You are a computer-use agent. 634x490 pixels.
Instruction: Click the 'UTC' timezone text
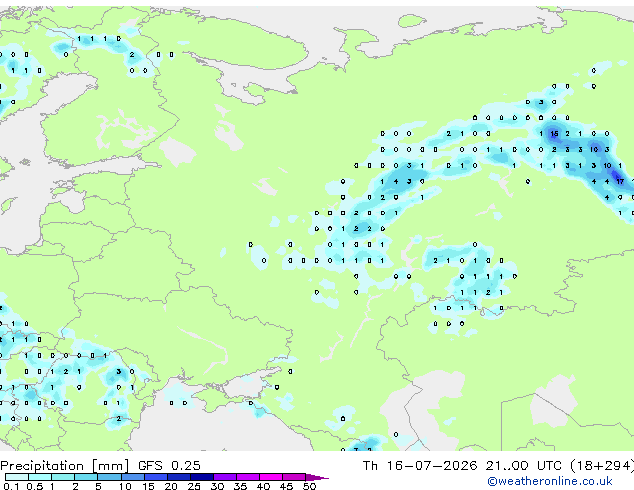click(x=549, y=466)
